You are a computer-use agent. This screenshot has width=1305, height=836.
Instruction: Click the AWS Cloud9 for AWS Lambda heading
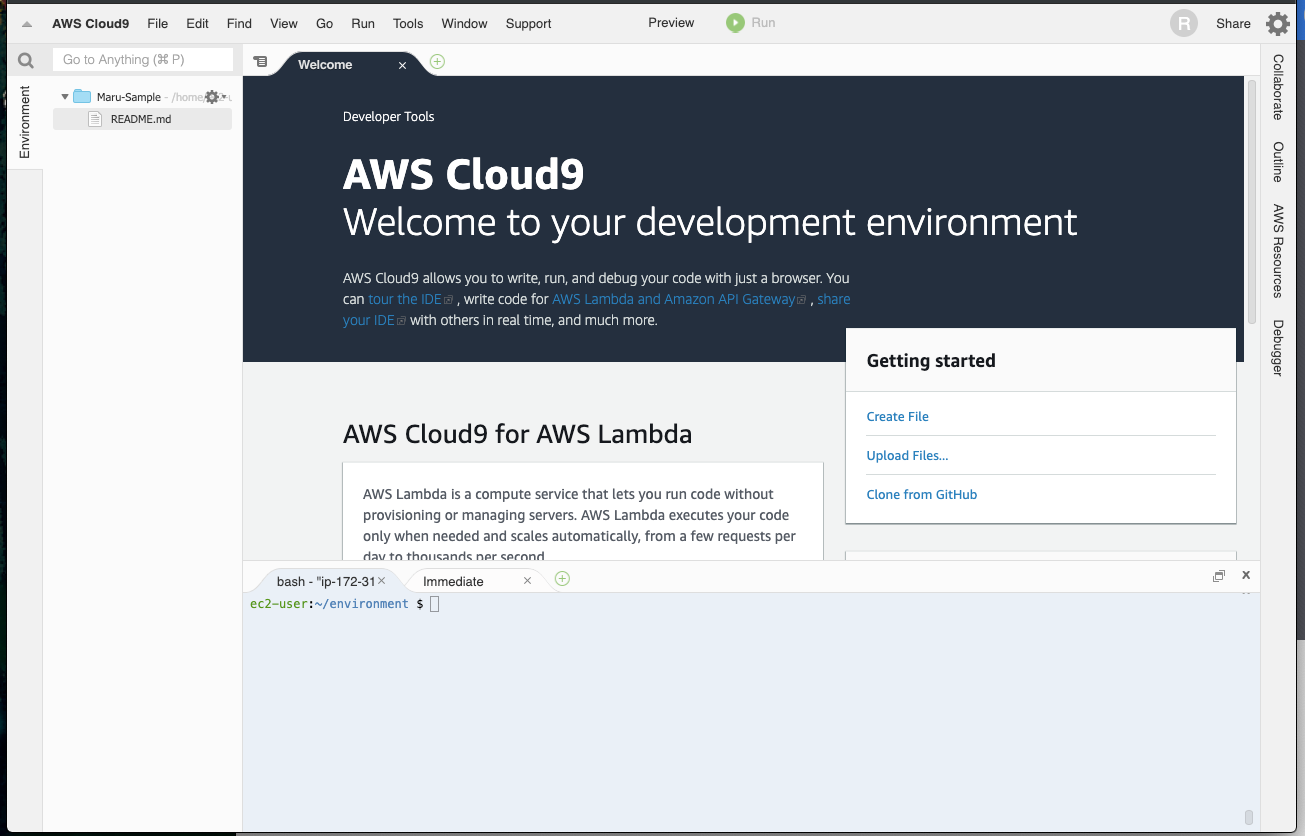coord(517,434)
